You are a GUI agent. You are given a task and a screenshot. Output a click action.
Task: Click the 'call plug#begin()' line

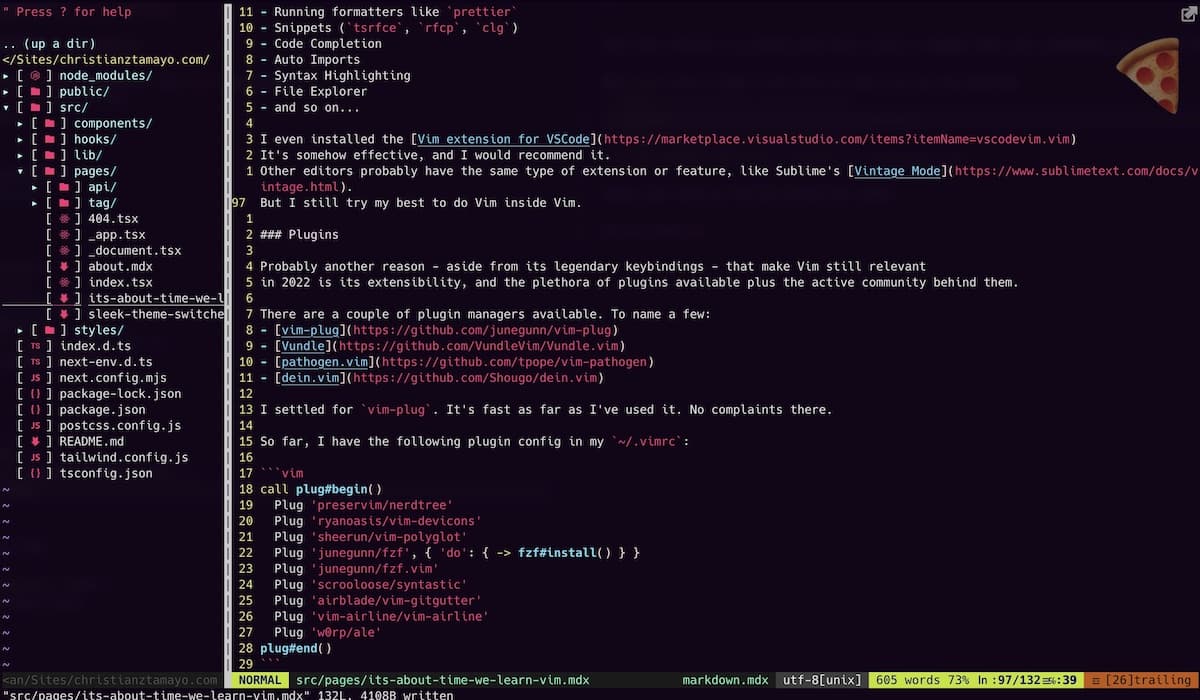click(321, 489)
